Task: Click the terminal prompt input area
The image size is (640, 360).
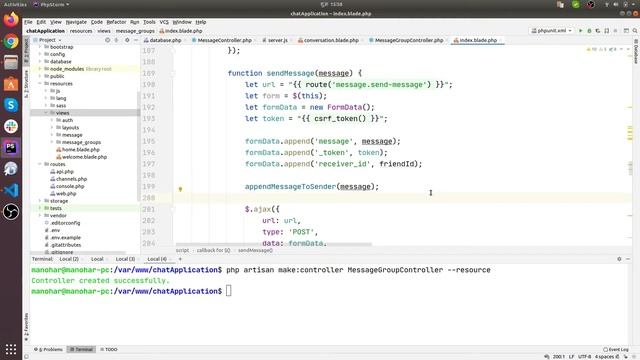Action: click(x=229, y=291)
